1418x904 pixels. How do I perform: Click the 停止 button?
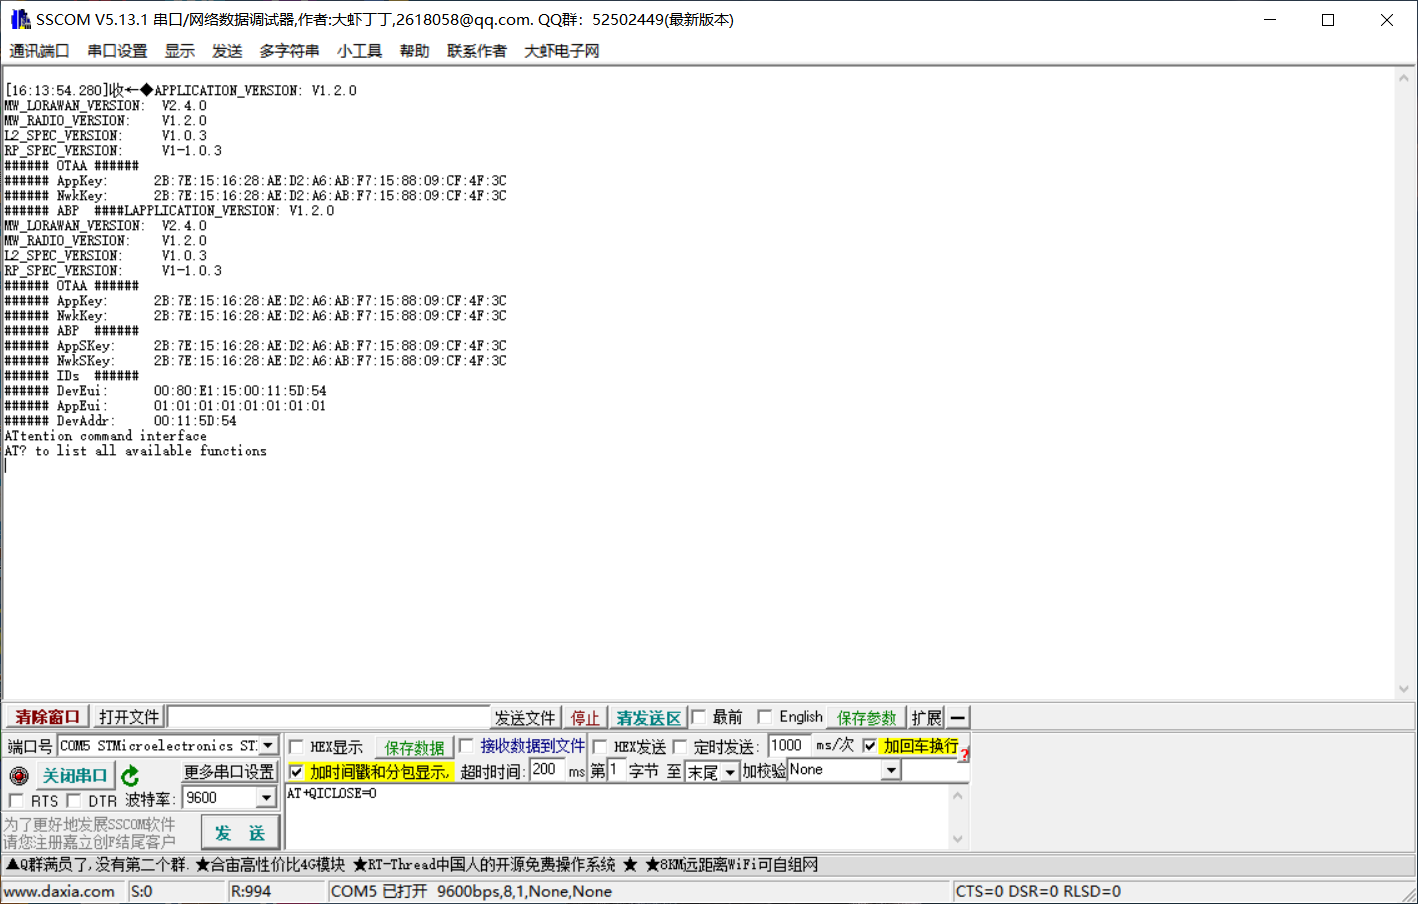(x=585, y=718)
